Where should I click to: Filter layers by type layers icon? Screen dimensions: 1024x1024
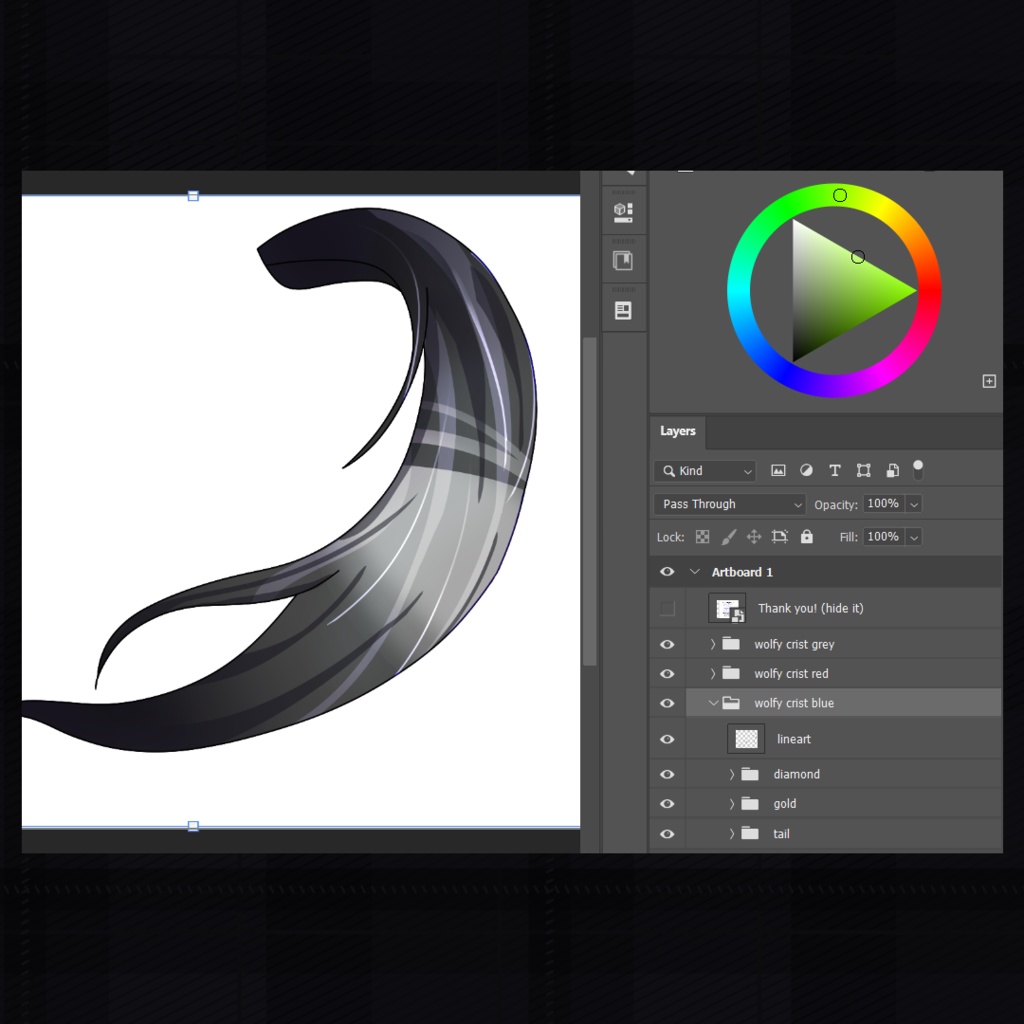click(x=835, y=470)
